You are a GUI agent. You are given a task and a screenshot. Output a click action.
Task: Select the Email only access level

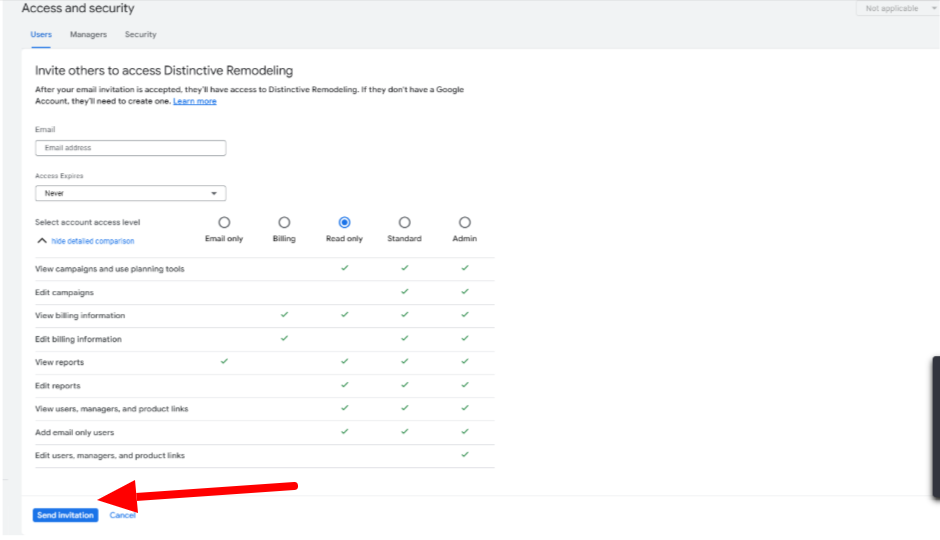point(224,222)
